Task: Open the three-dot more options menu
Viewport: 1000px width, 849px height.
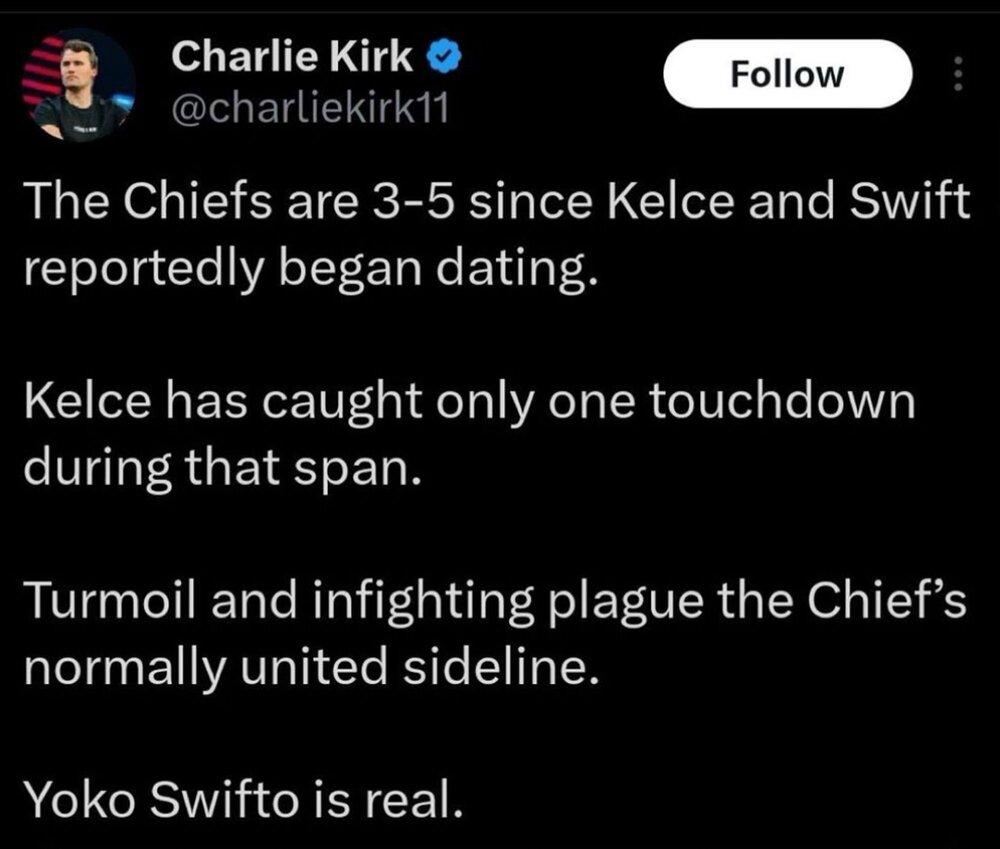Action: pos(956,74)
